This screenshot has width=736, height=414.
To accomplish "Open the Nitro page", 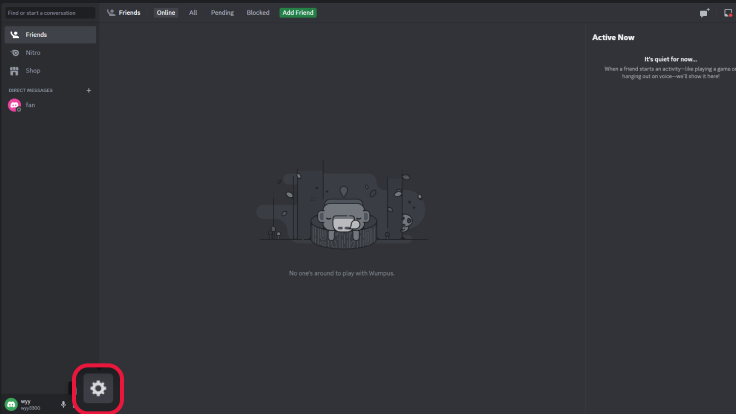I will 50,53.
